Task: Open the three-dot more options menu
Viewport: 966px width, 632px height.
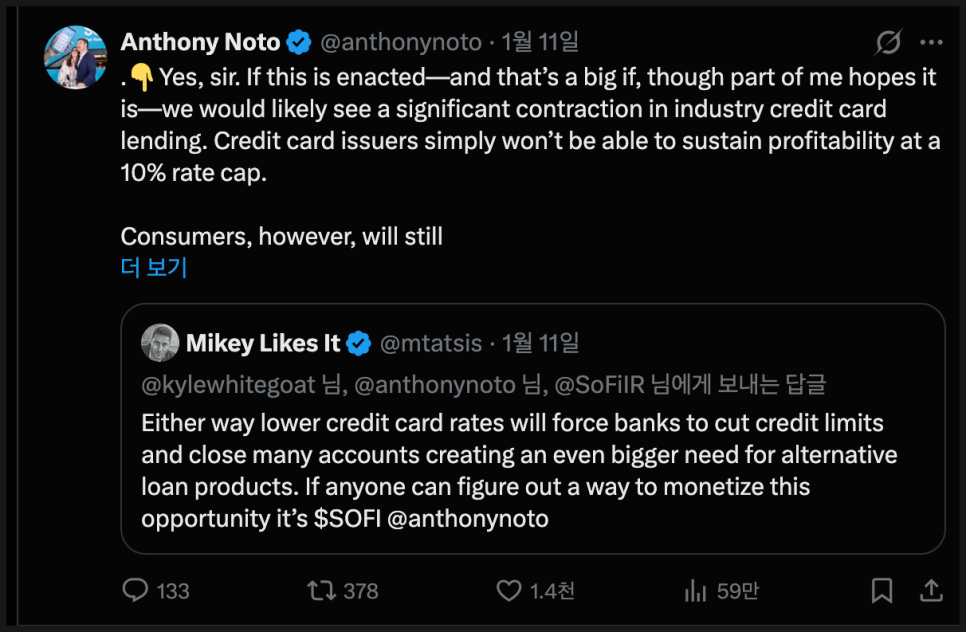Action: point(931,43)
